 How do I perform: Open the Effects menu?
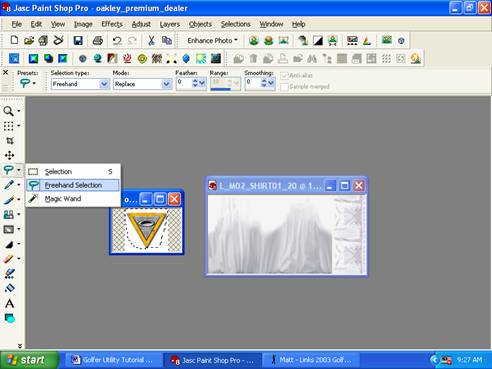coord(112,24)
